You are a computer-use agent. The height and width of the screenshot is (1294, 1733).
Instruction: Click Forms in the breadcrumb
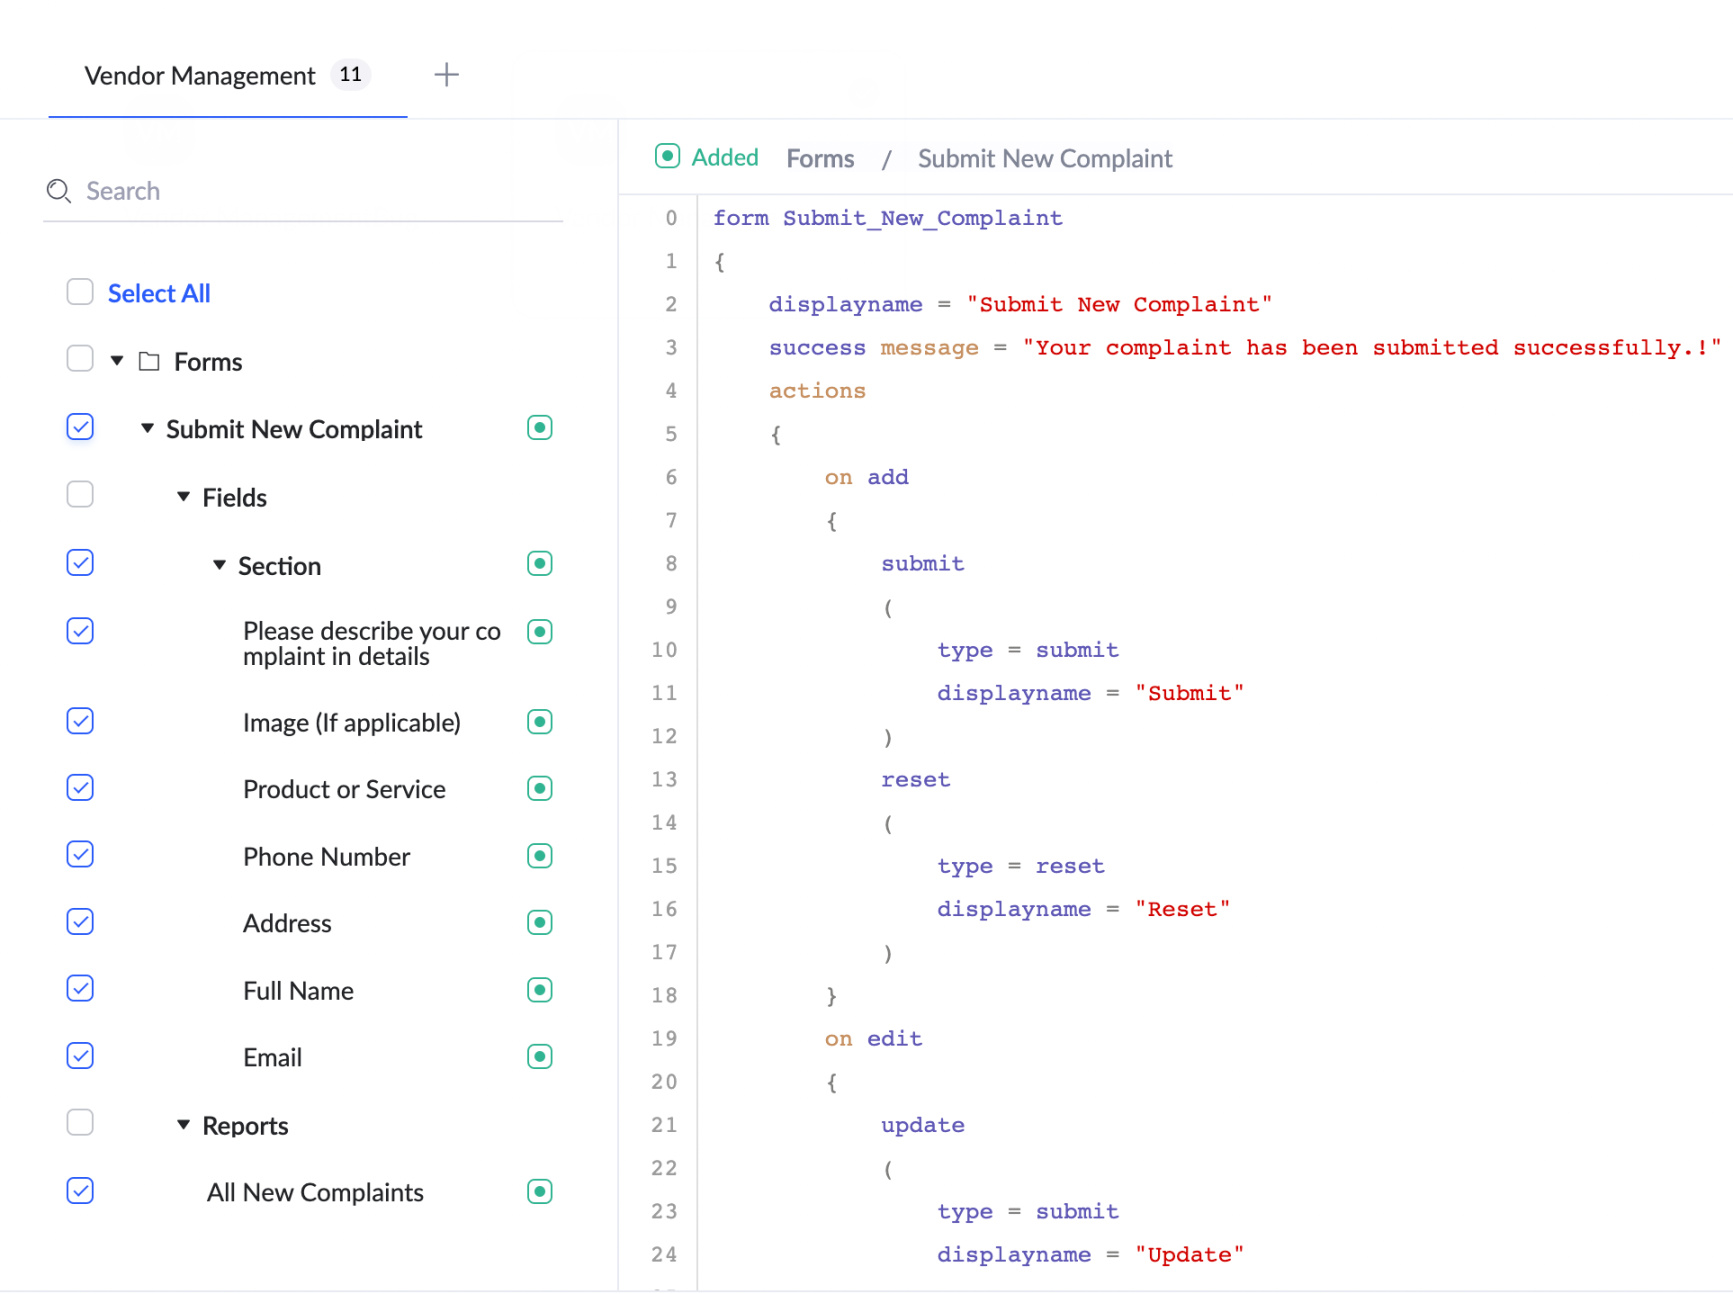pos(820,159)
